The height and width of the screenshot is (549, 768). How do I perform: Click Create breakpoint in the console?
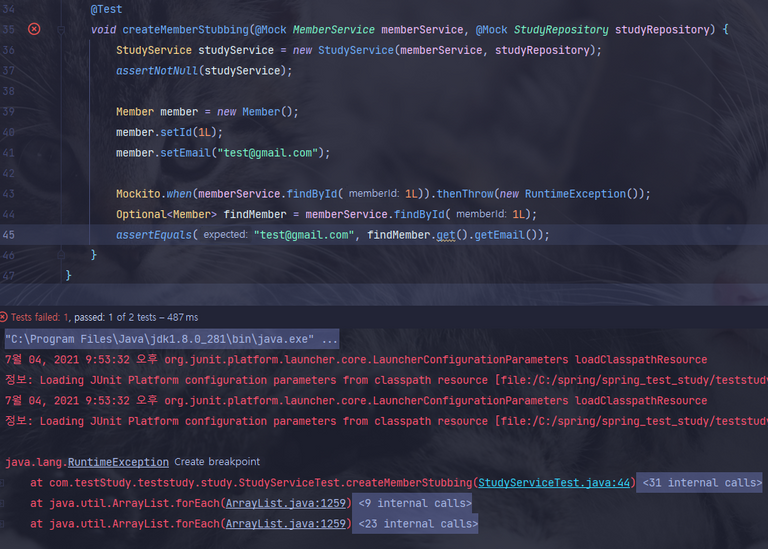[x=217, y=462]
